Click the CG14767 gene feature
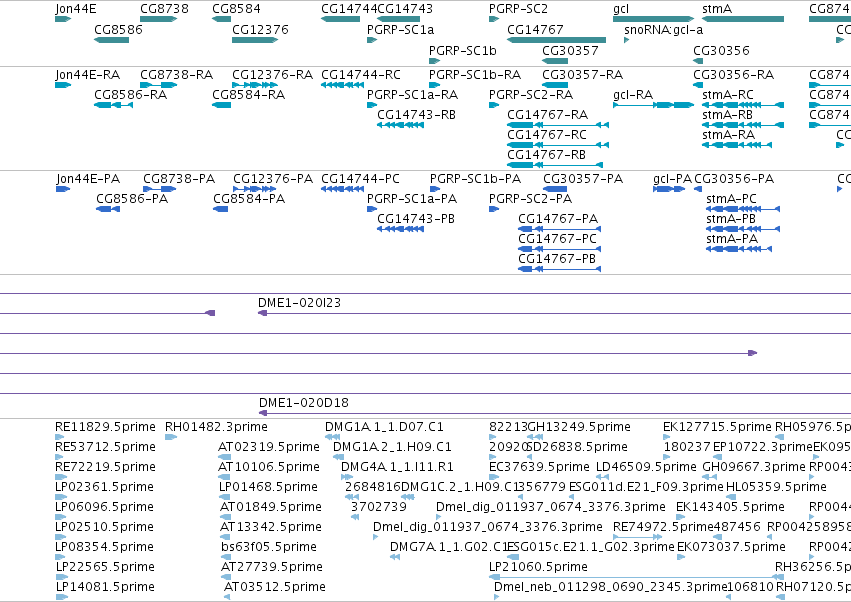Viewport: 851px width, 602px height. [556, 40]
